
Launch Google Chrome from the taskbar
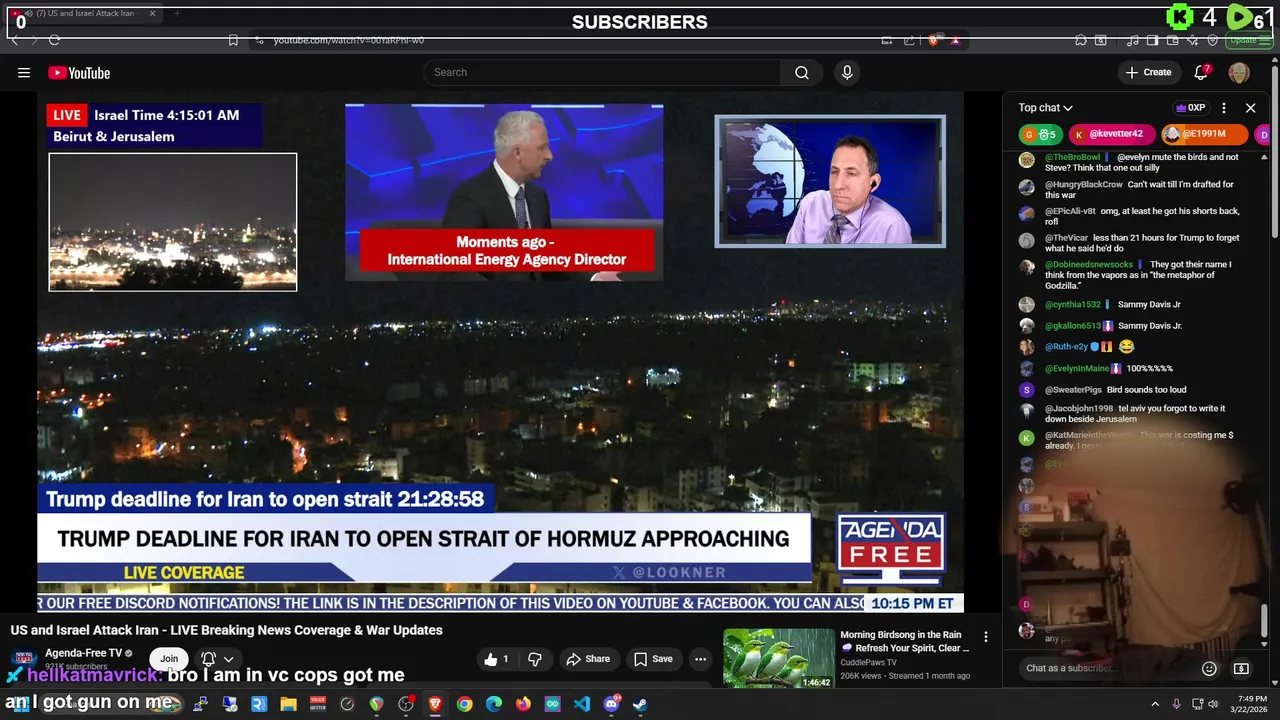[x=464, y=704]
